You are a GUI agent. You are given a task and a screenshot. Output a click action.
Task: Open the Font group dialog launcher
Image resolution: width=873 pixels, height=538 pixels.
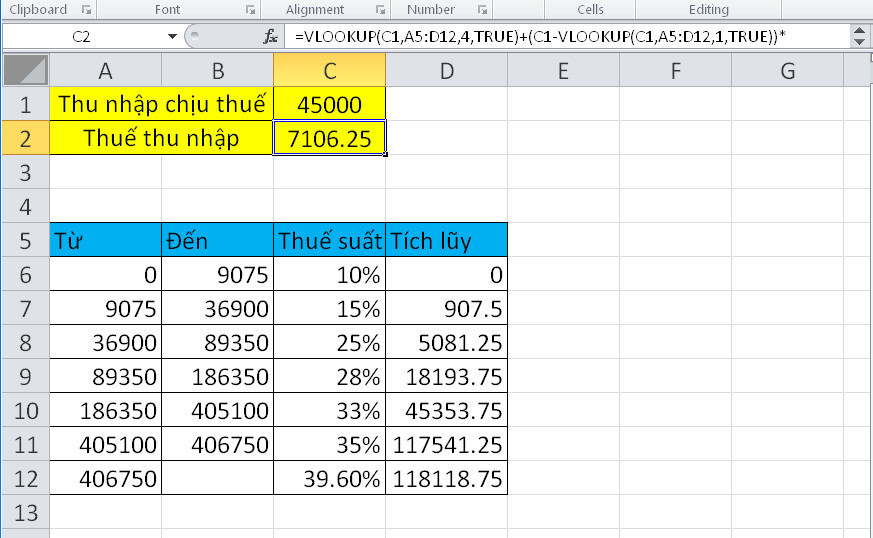click(x=251, y=9)
